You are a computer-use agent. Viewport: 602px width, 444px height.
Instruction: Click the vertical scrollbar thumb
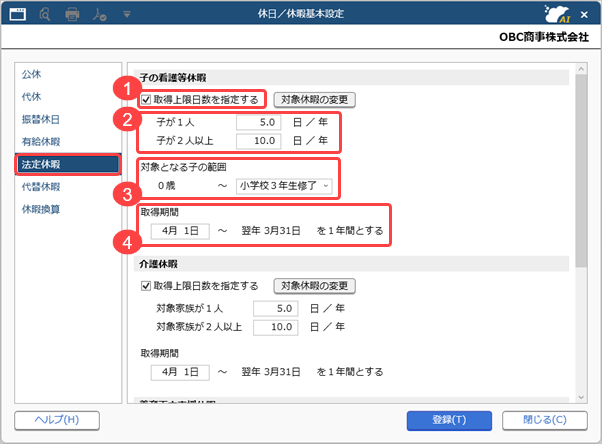[x=581, y=171]
